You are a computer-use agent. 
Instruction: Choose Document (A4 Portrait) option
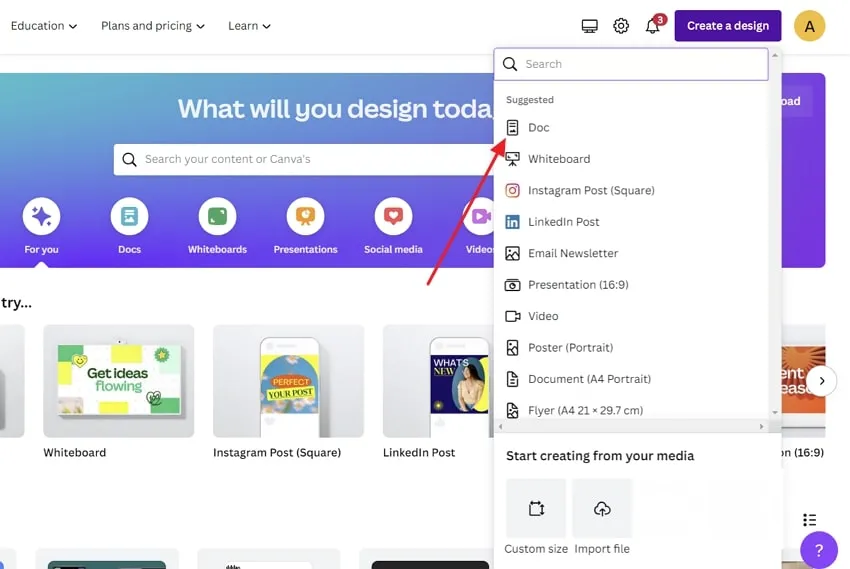[631, 379]
